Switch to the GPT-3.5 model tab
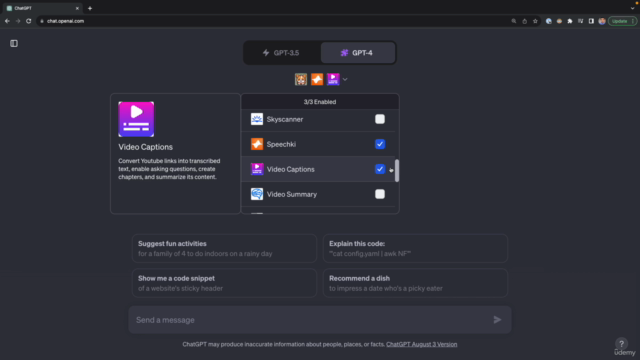640x360 pixels. [x=281, y=53]
